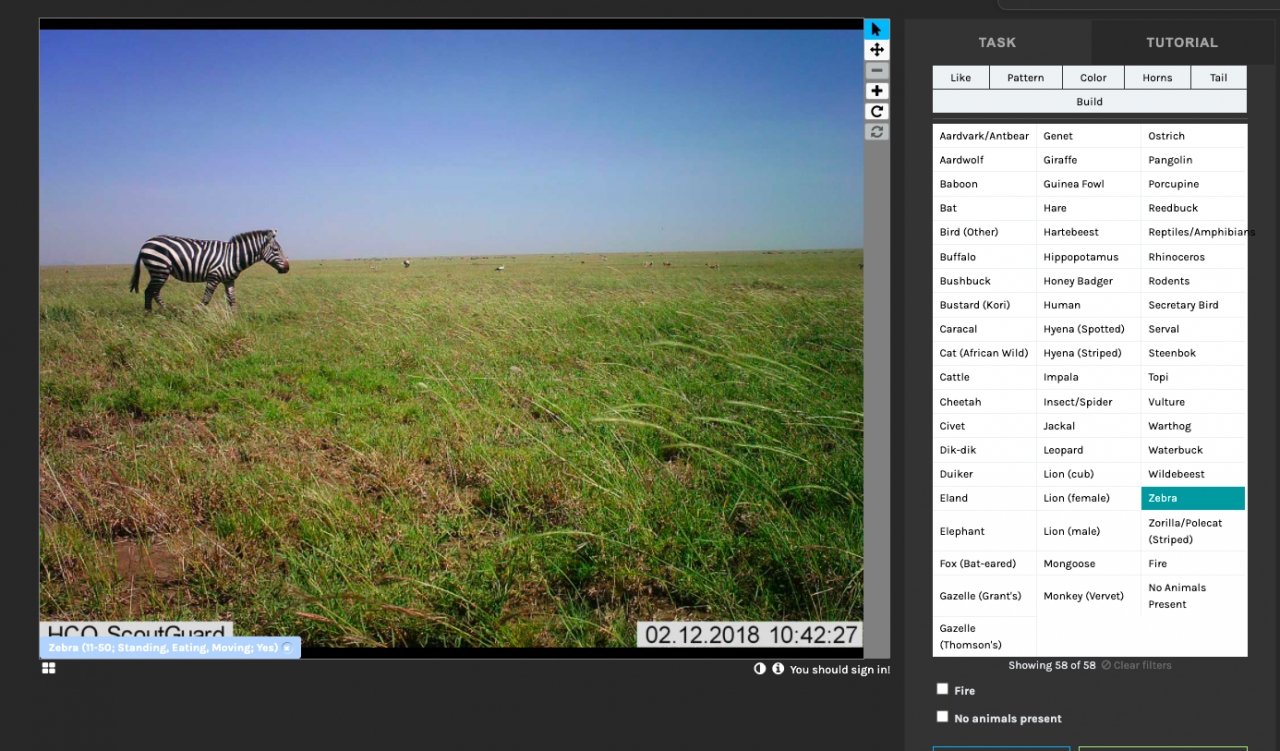Select the Ostrich option
The height and width of the screenshot is (751, 1280).
1193,136
